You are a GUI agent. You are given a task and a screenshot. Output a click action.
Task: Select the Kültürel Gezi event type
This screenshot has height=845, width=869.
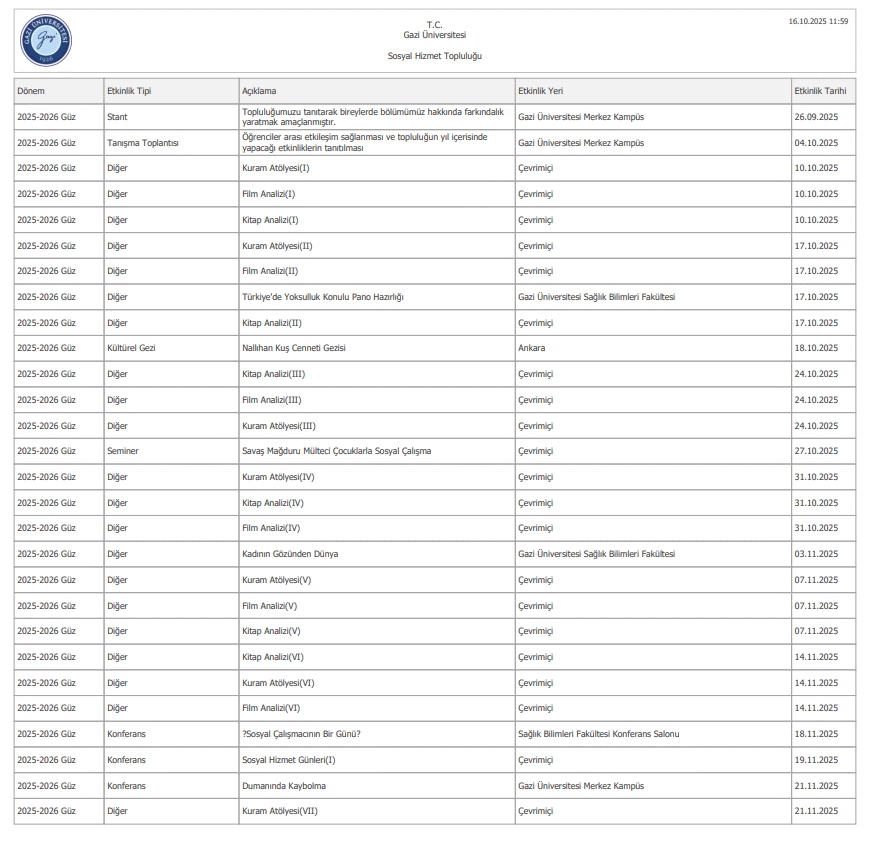131,348
